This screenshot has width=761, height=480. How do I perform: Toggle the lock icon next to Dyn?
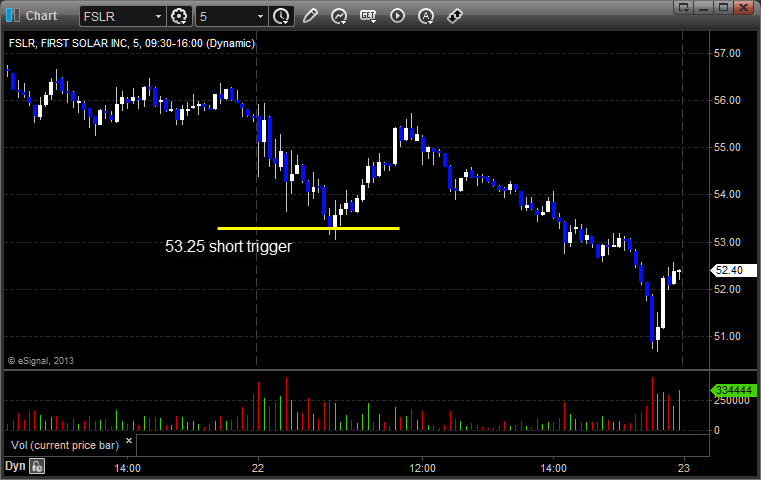pos(37,466)
